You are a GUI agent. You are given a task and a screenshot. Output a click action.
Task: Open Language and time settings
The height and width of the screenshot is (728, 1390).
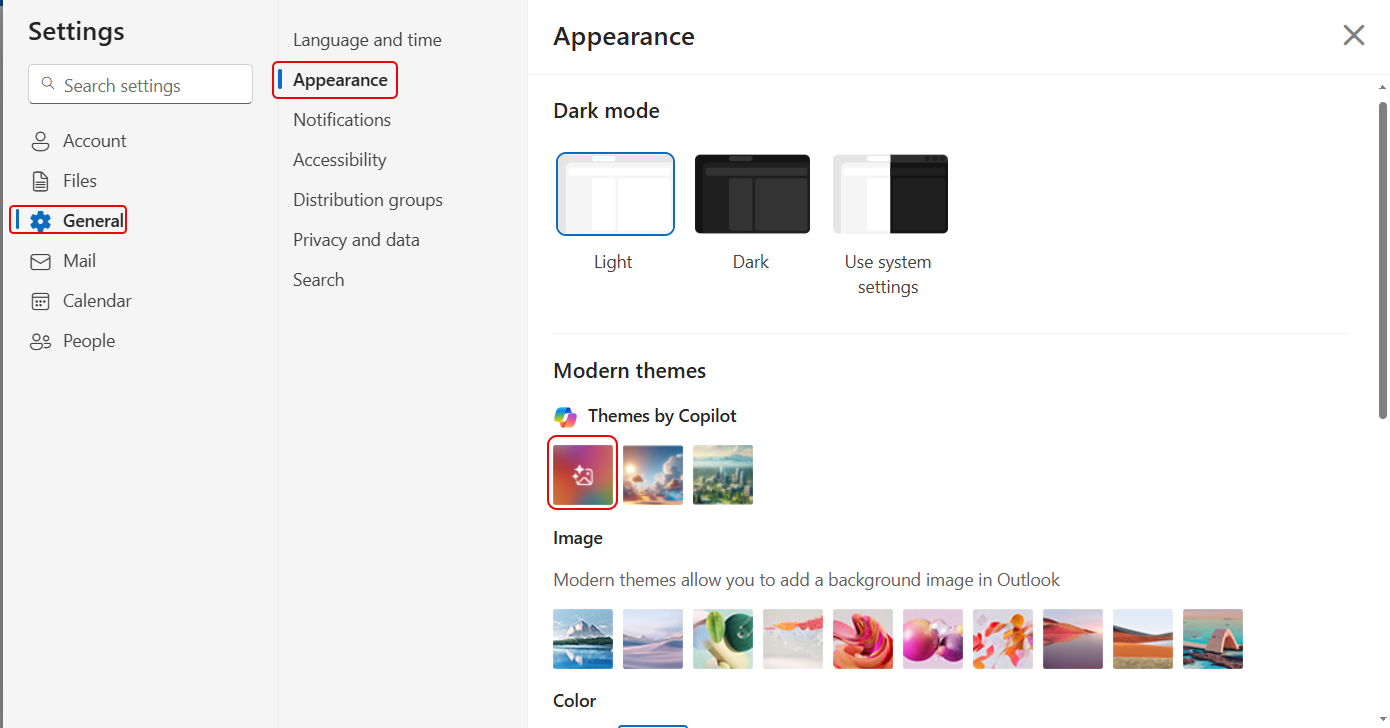pos(367,40)
